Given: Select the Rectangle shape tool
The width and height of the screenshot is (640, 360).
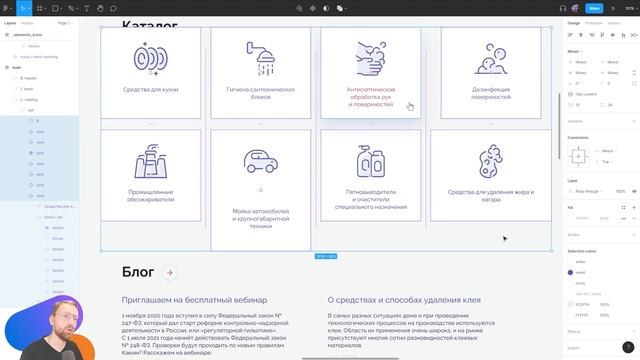Looking at the screenshot, I should coord(55,8).
